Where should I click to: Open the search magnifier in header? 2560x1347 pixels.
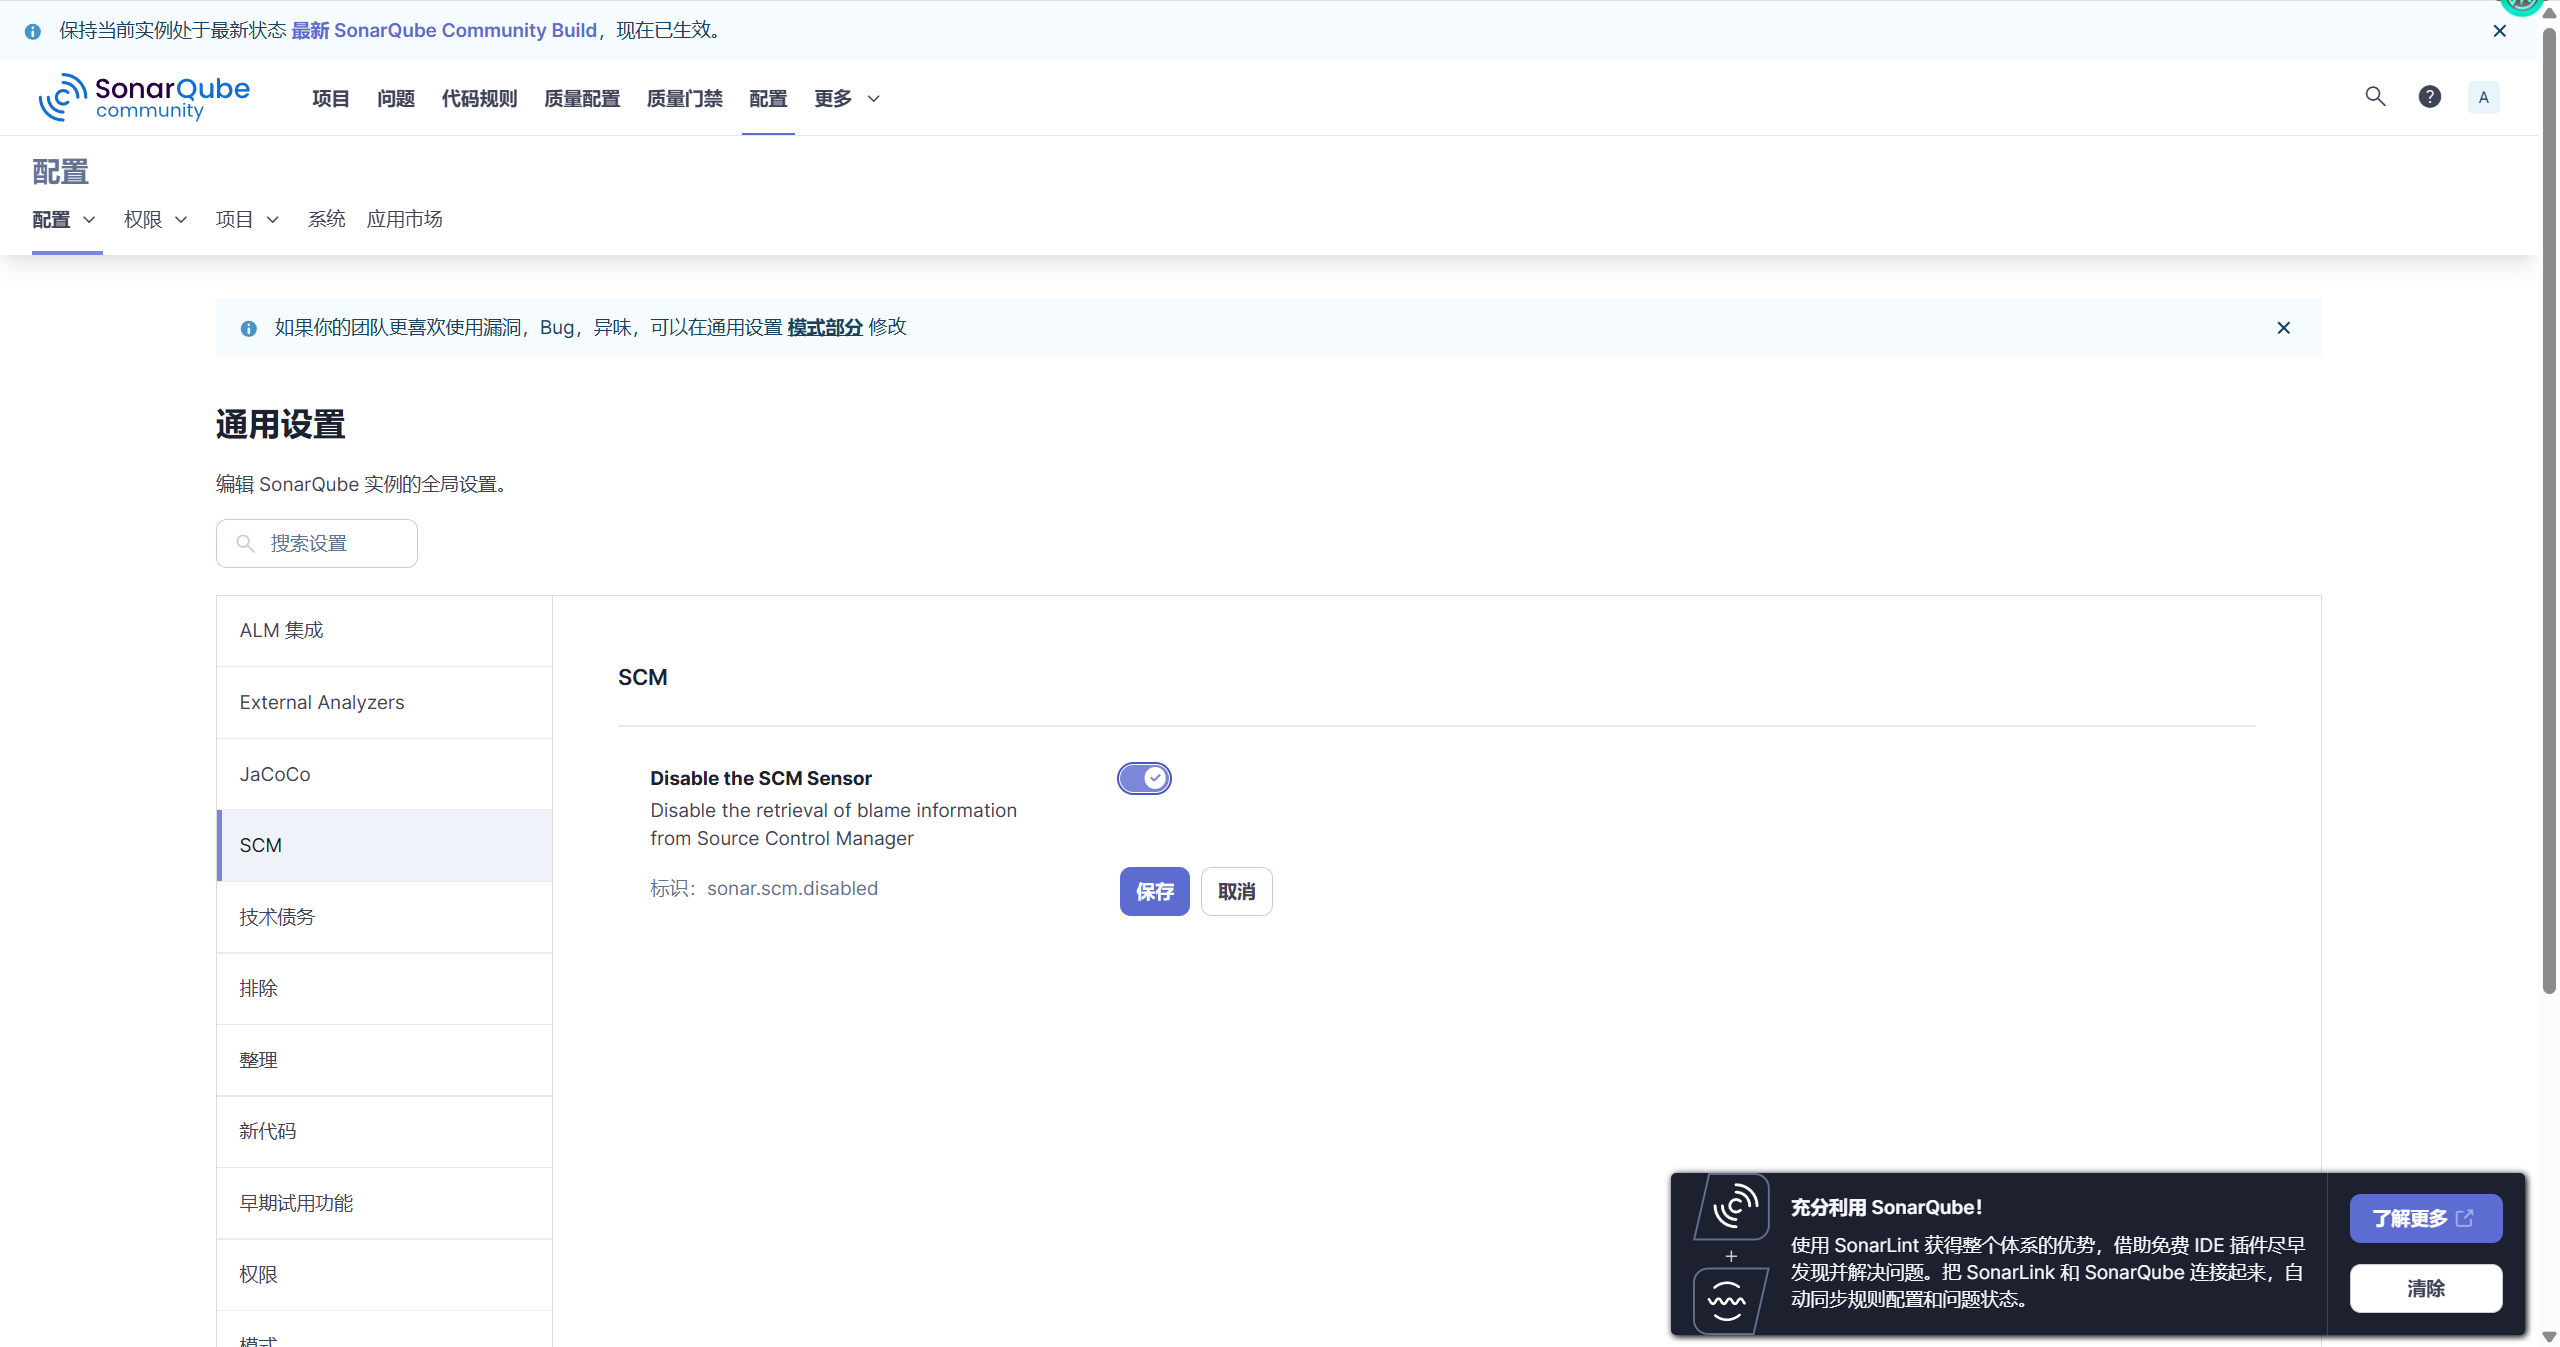[2375, 96]
